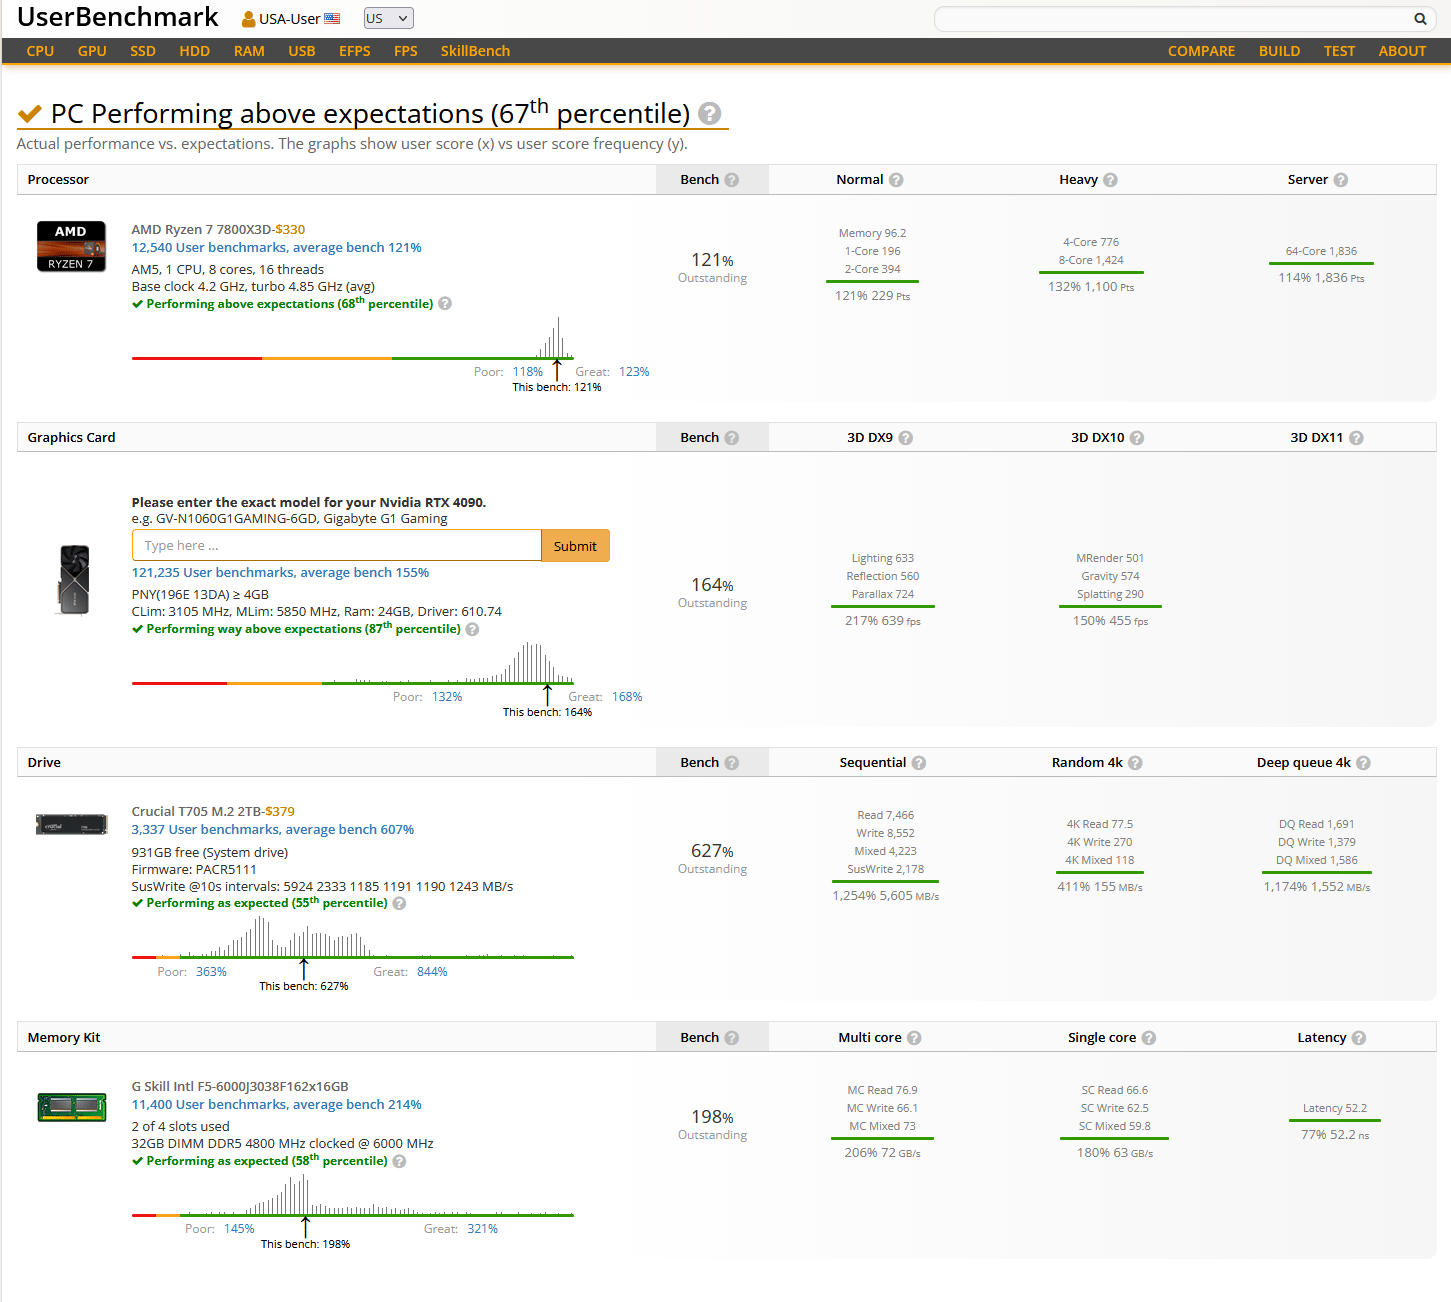Click the AMD Ryzen 7 processor thumbnail

point(71,247)
